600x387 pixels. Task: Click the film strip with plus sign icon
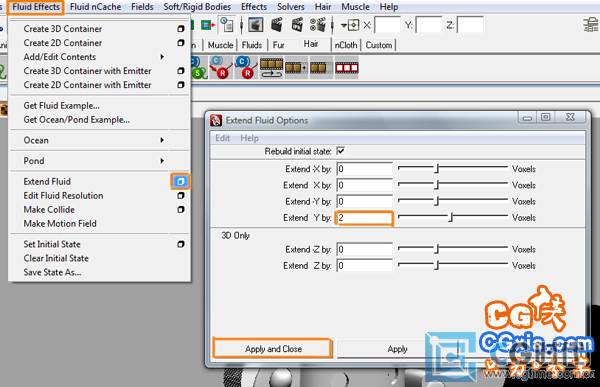(296, 68)
